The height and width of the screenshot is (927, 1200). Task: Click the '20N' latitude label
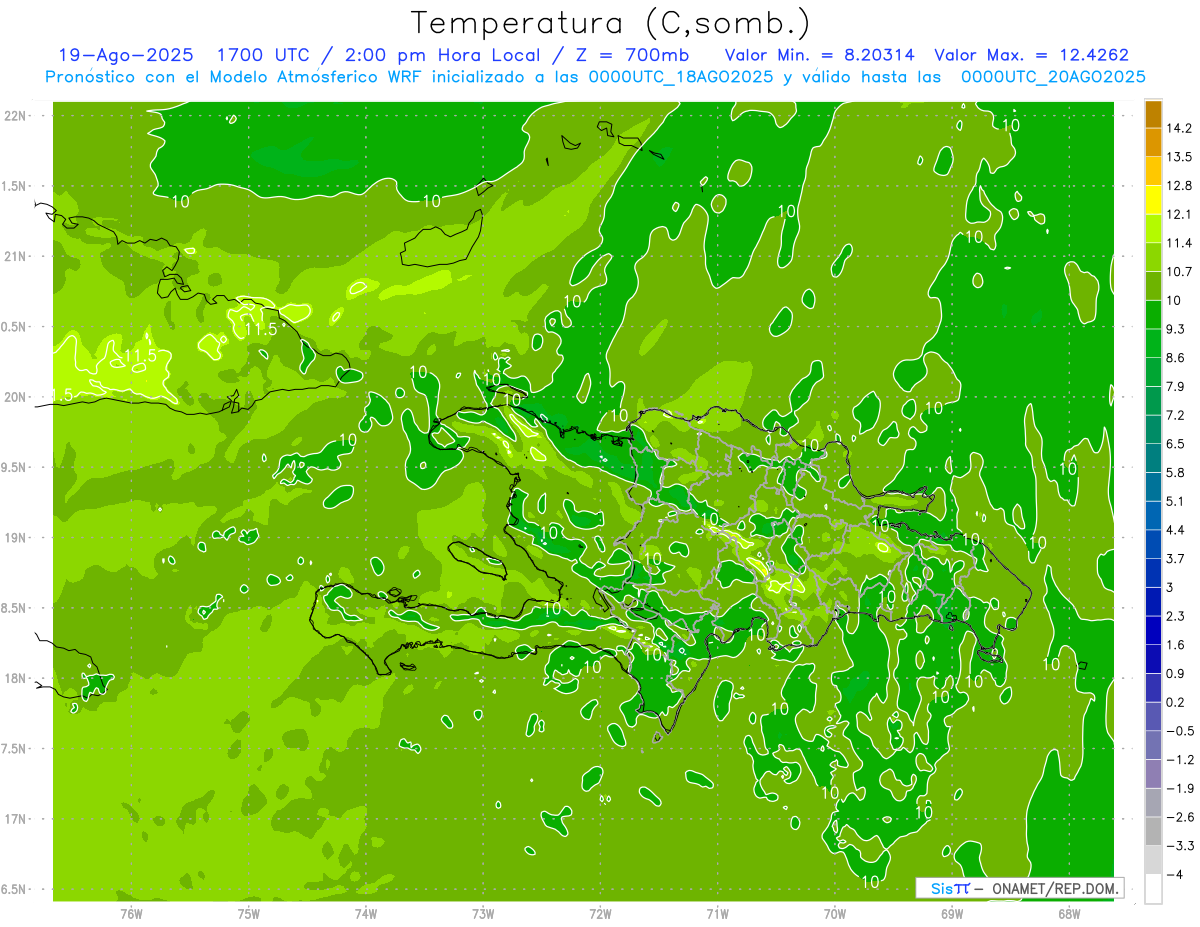pos(15,397)
